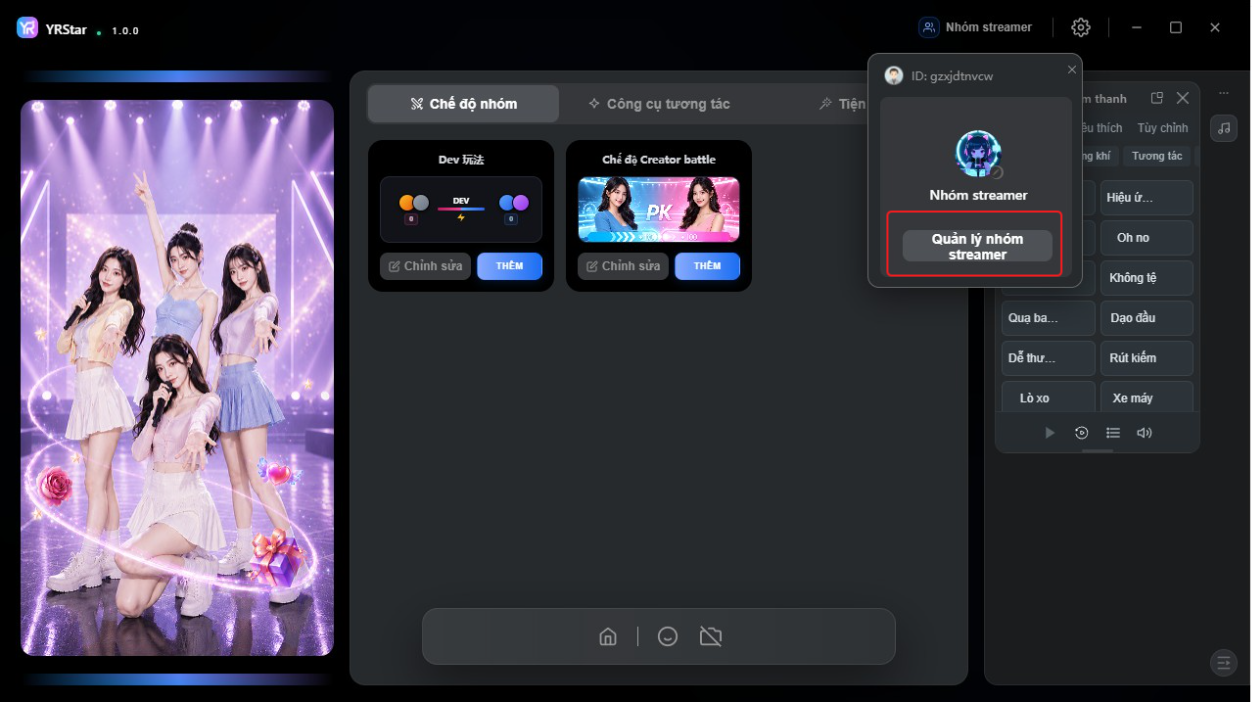Switch to the Chế độ nhóm tab
Viewport: 1252px width, 702px height.
point(463,104)
